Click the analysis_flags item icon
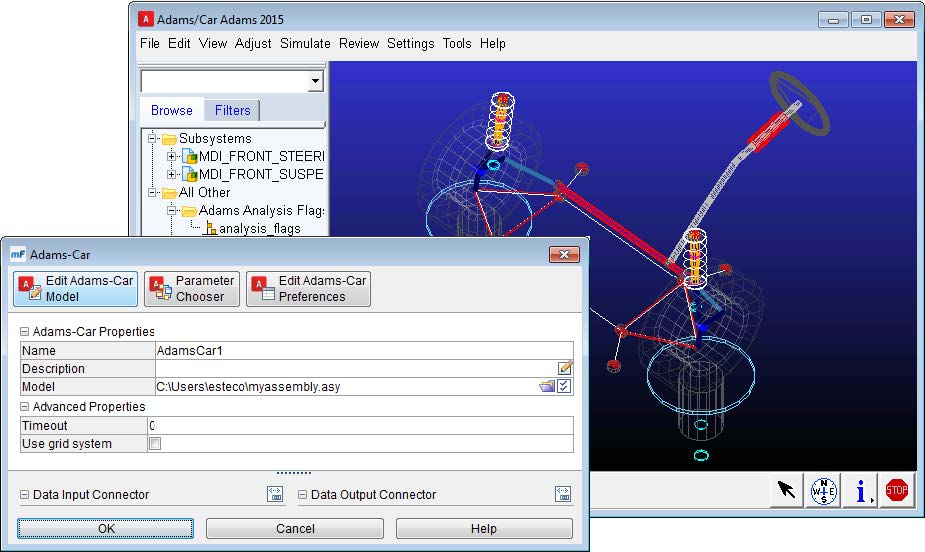Image resolution: width=925 pixels, height=552 pixels. tap(210, 228)
